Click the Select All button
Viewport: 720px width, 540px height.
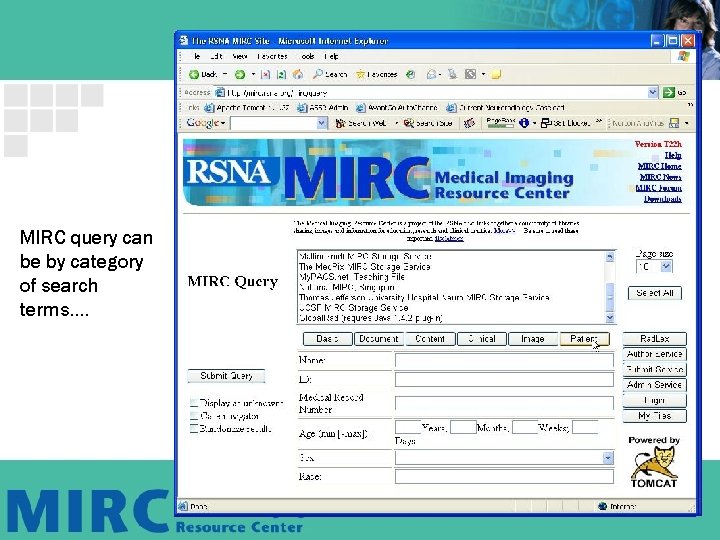point(655,293)
